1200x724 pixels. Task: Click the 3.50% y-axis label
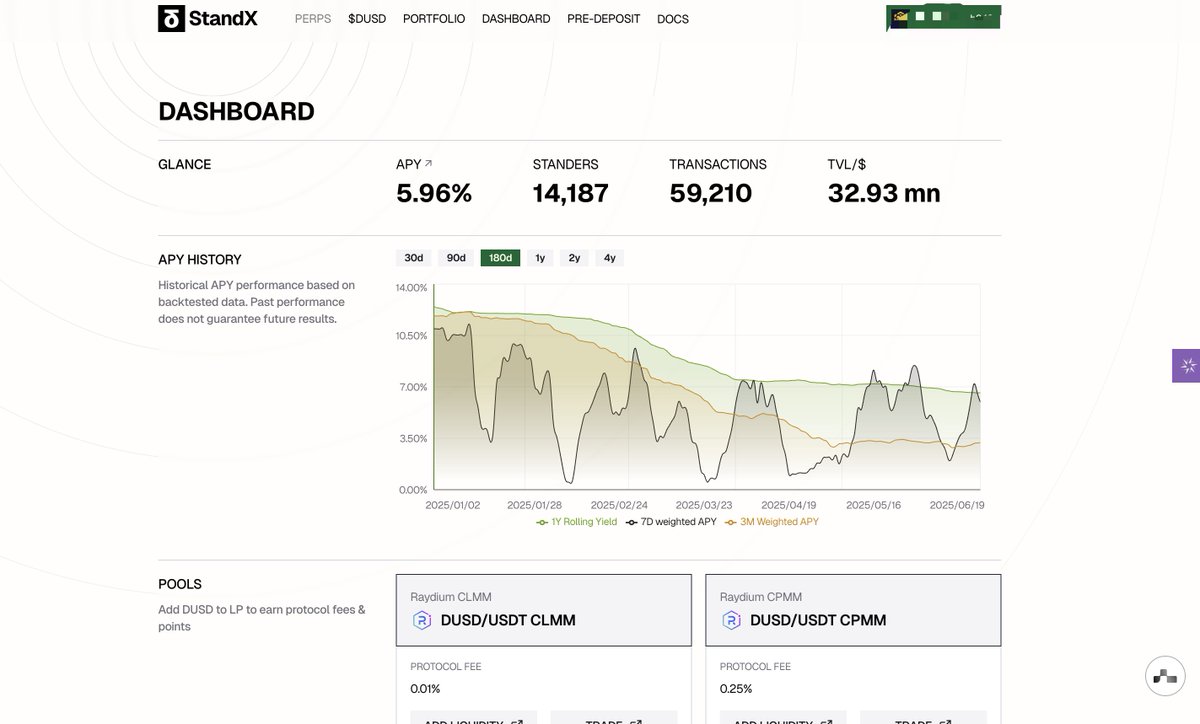point(414,438)
